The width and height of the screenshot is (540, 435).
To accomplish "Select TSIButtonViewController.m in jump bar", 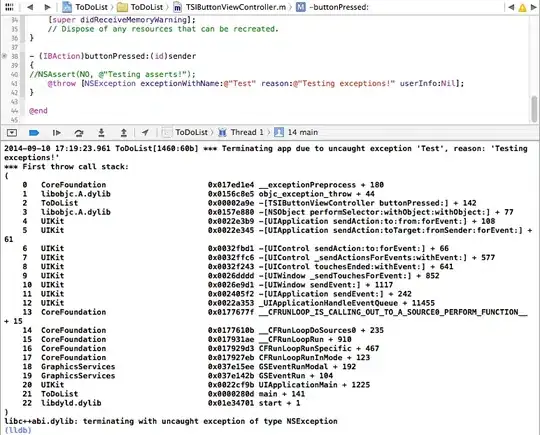I will [x=229, y=7].
